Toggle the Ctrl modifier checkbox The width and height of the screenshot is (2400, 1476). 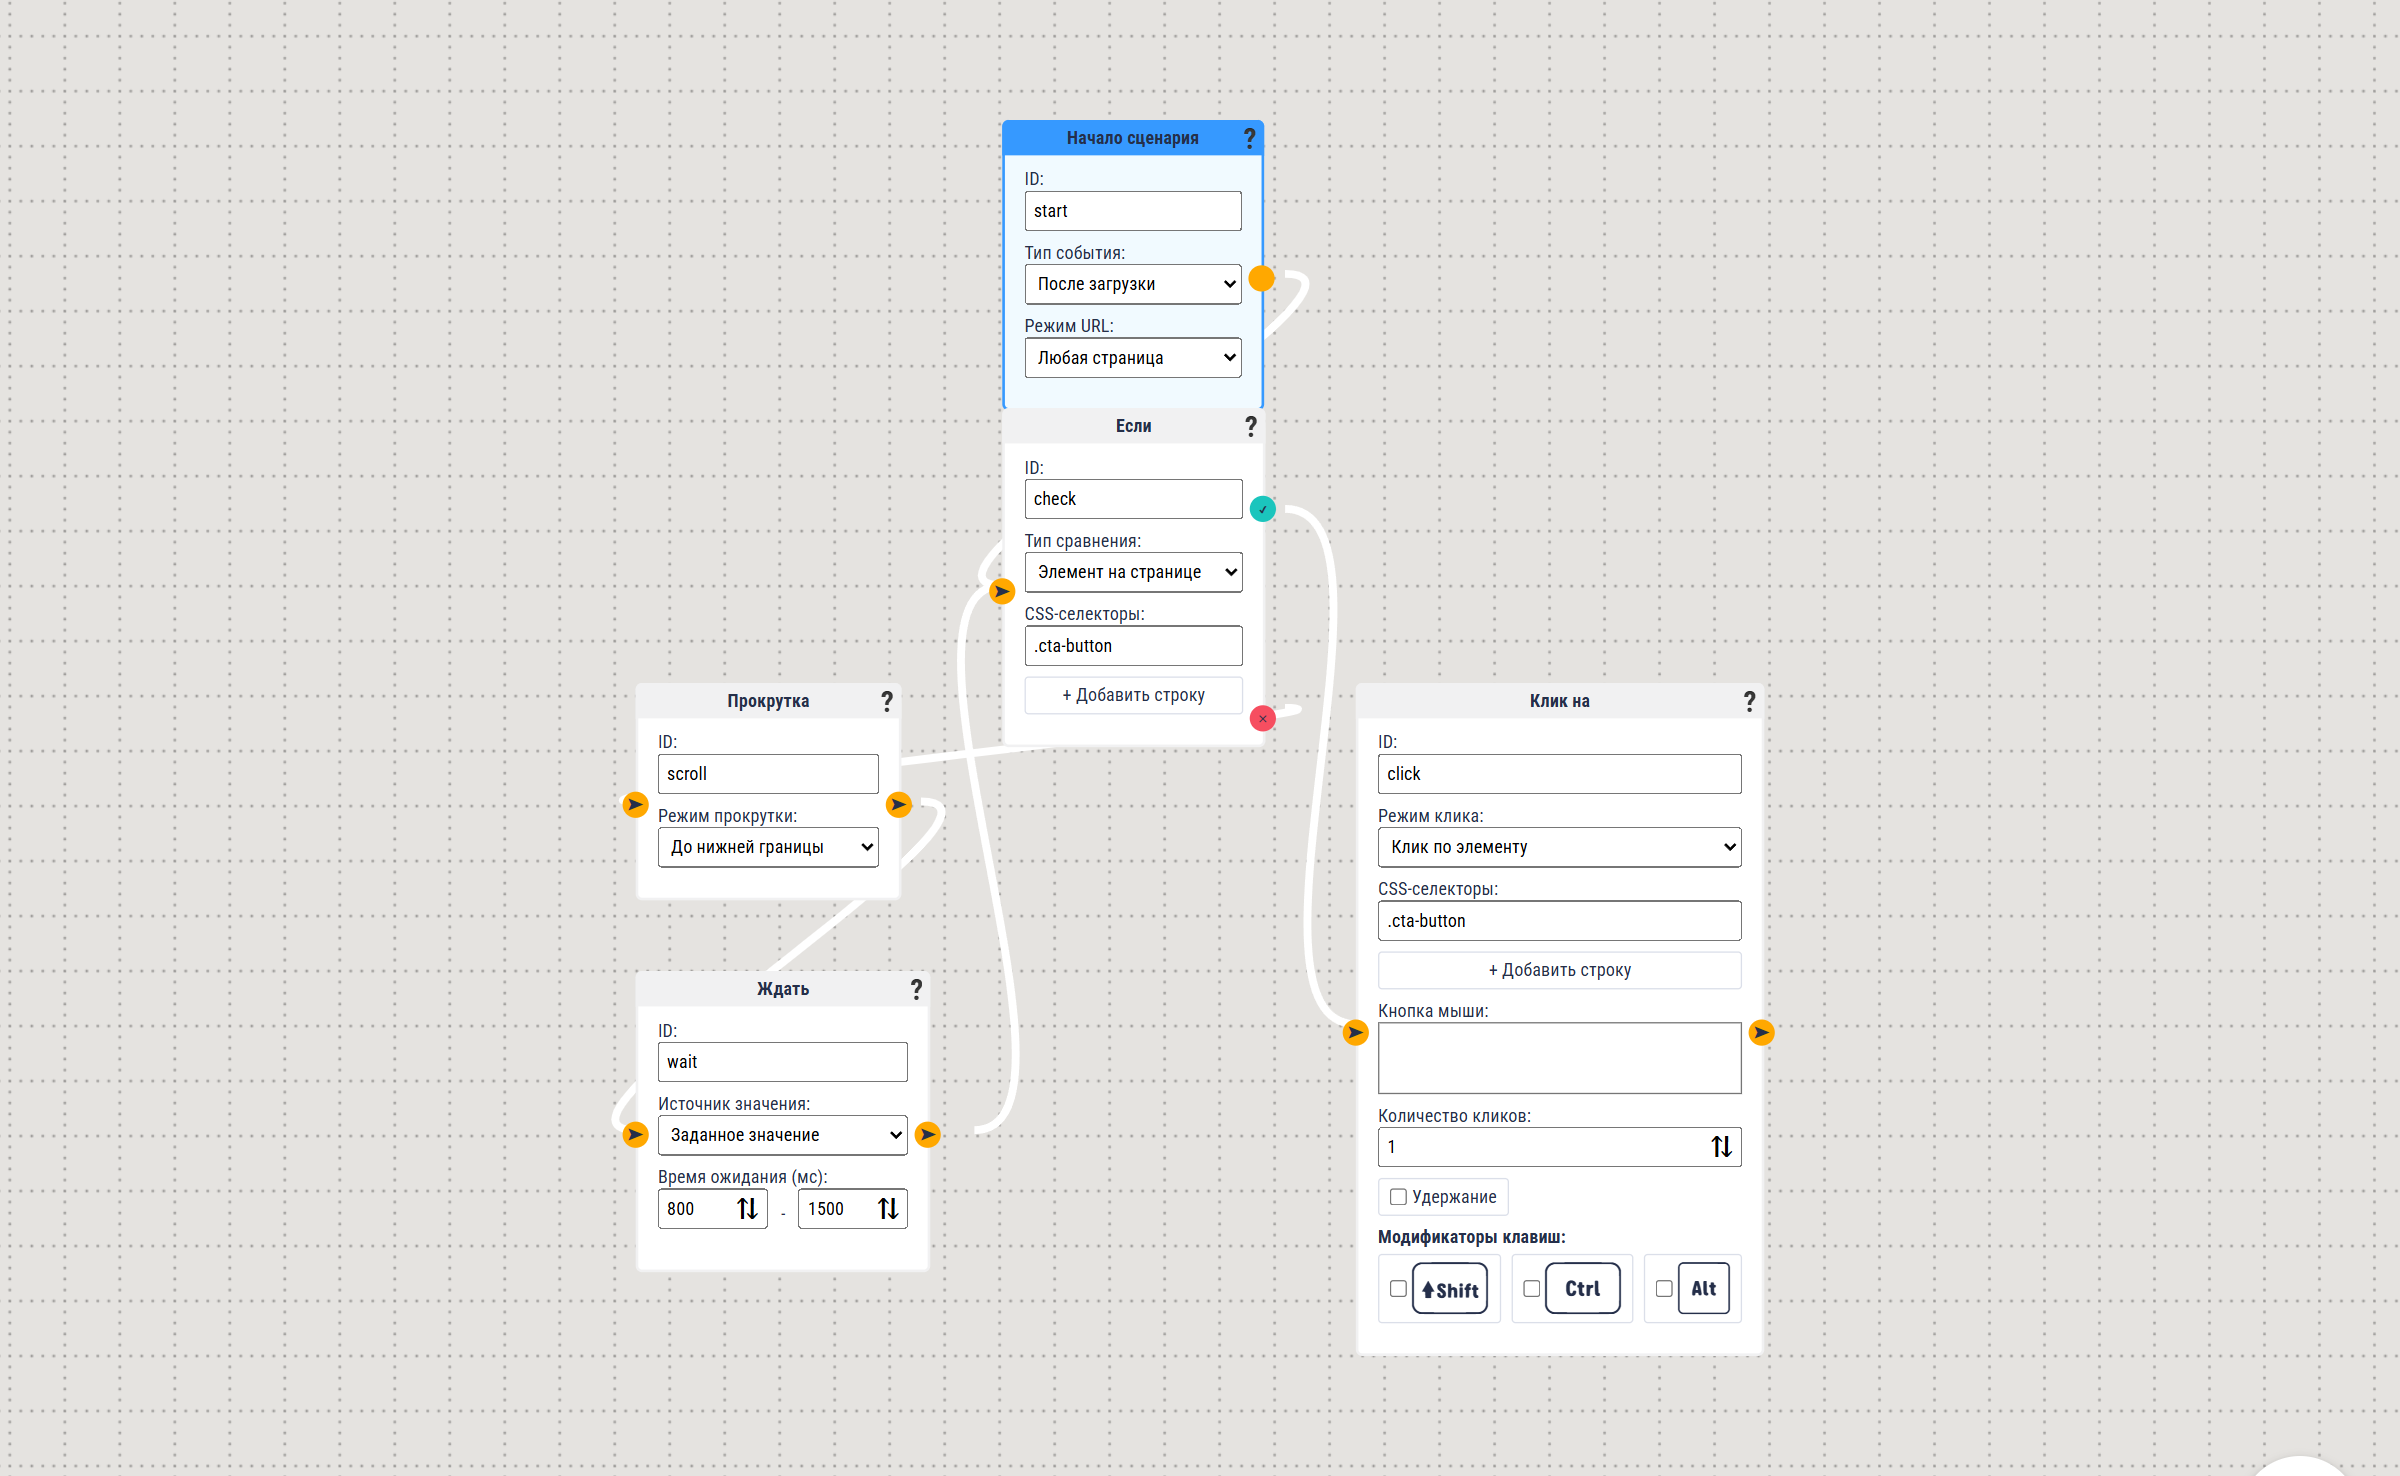pyautogui.click(x=1531, y=1289)
